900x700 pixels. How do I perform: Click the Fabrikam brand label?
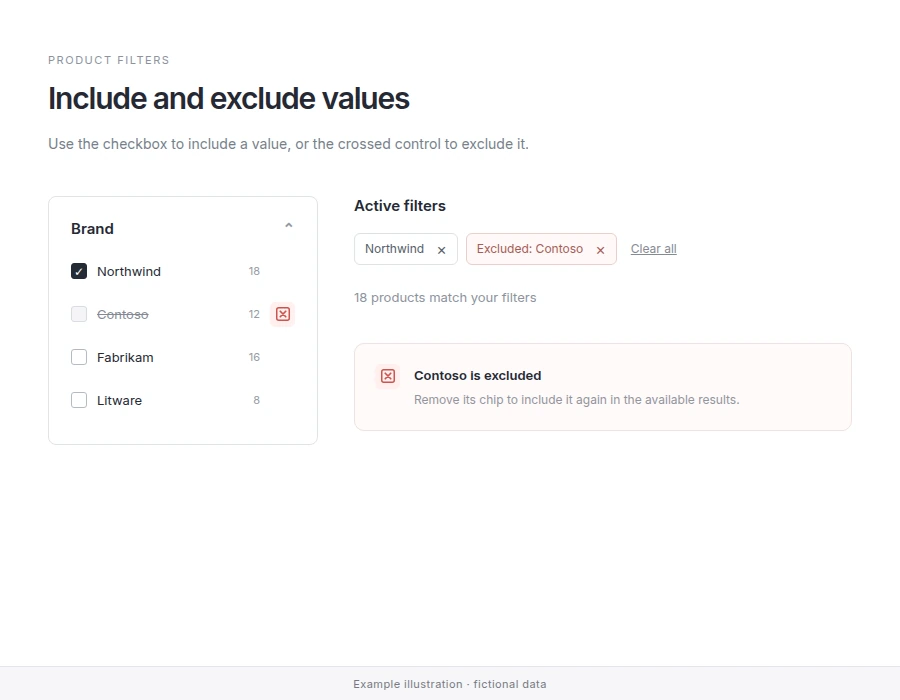pyautogui.click(x=125, y=357)
